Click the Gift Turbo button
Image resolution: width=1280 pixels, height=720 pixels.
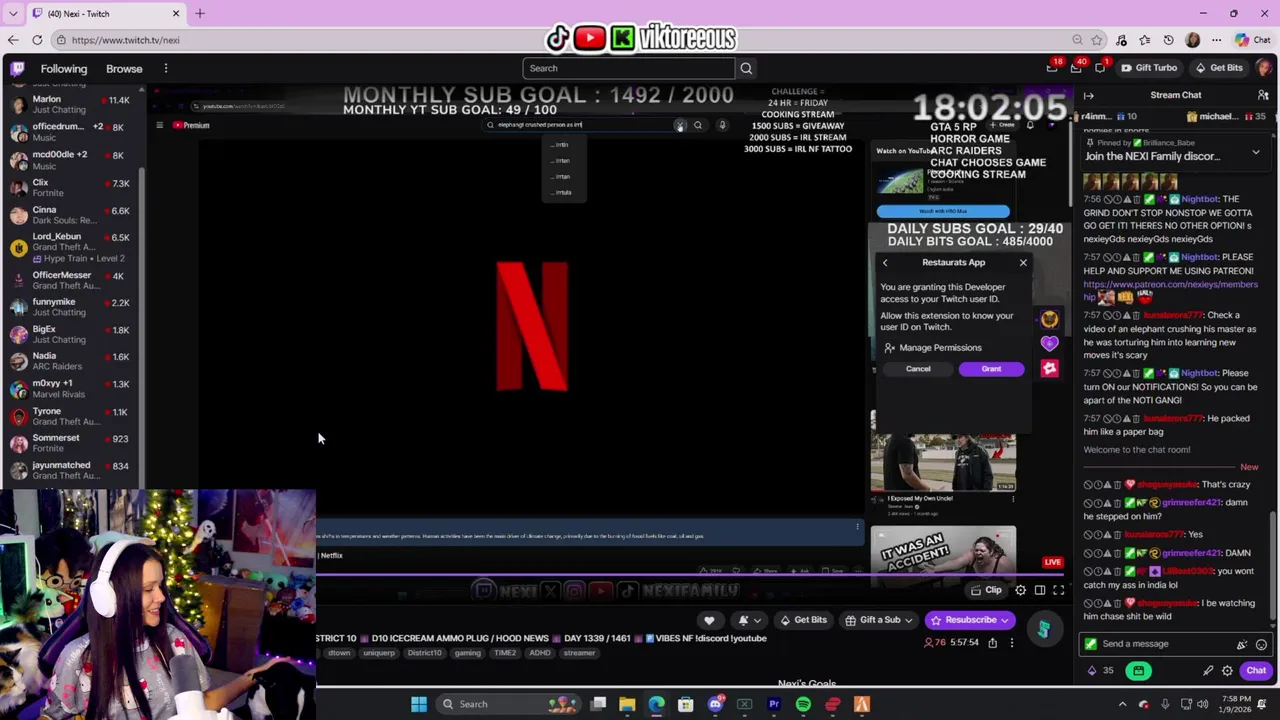pos(1148,68)
